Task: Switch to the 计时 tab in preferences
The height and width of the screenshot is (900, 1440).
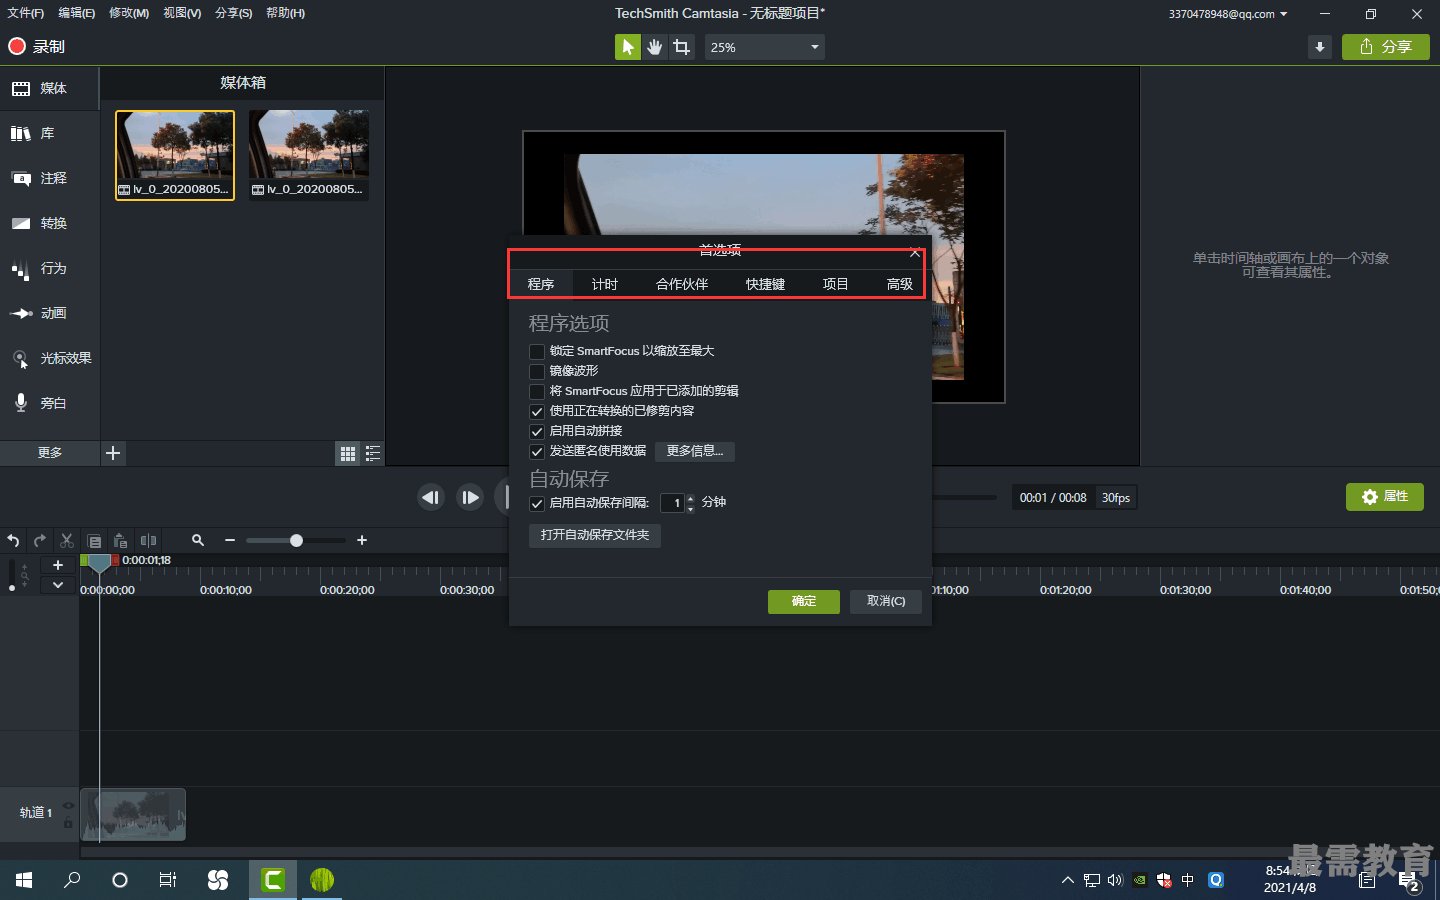Action: click(605, 284)
